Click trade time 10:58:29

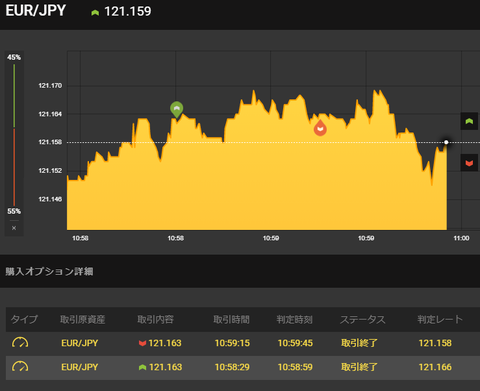(x=232, y=367)
